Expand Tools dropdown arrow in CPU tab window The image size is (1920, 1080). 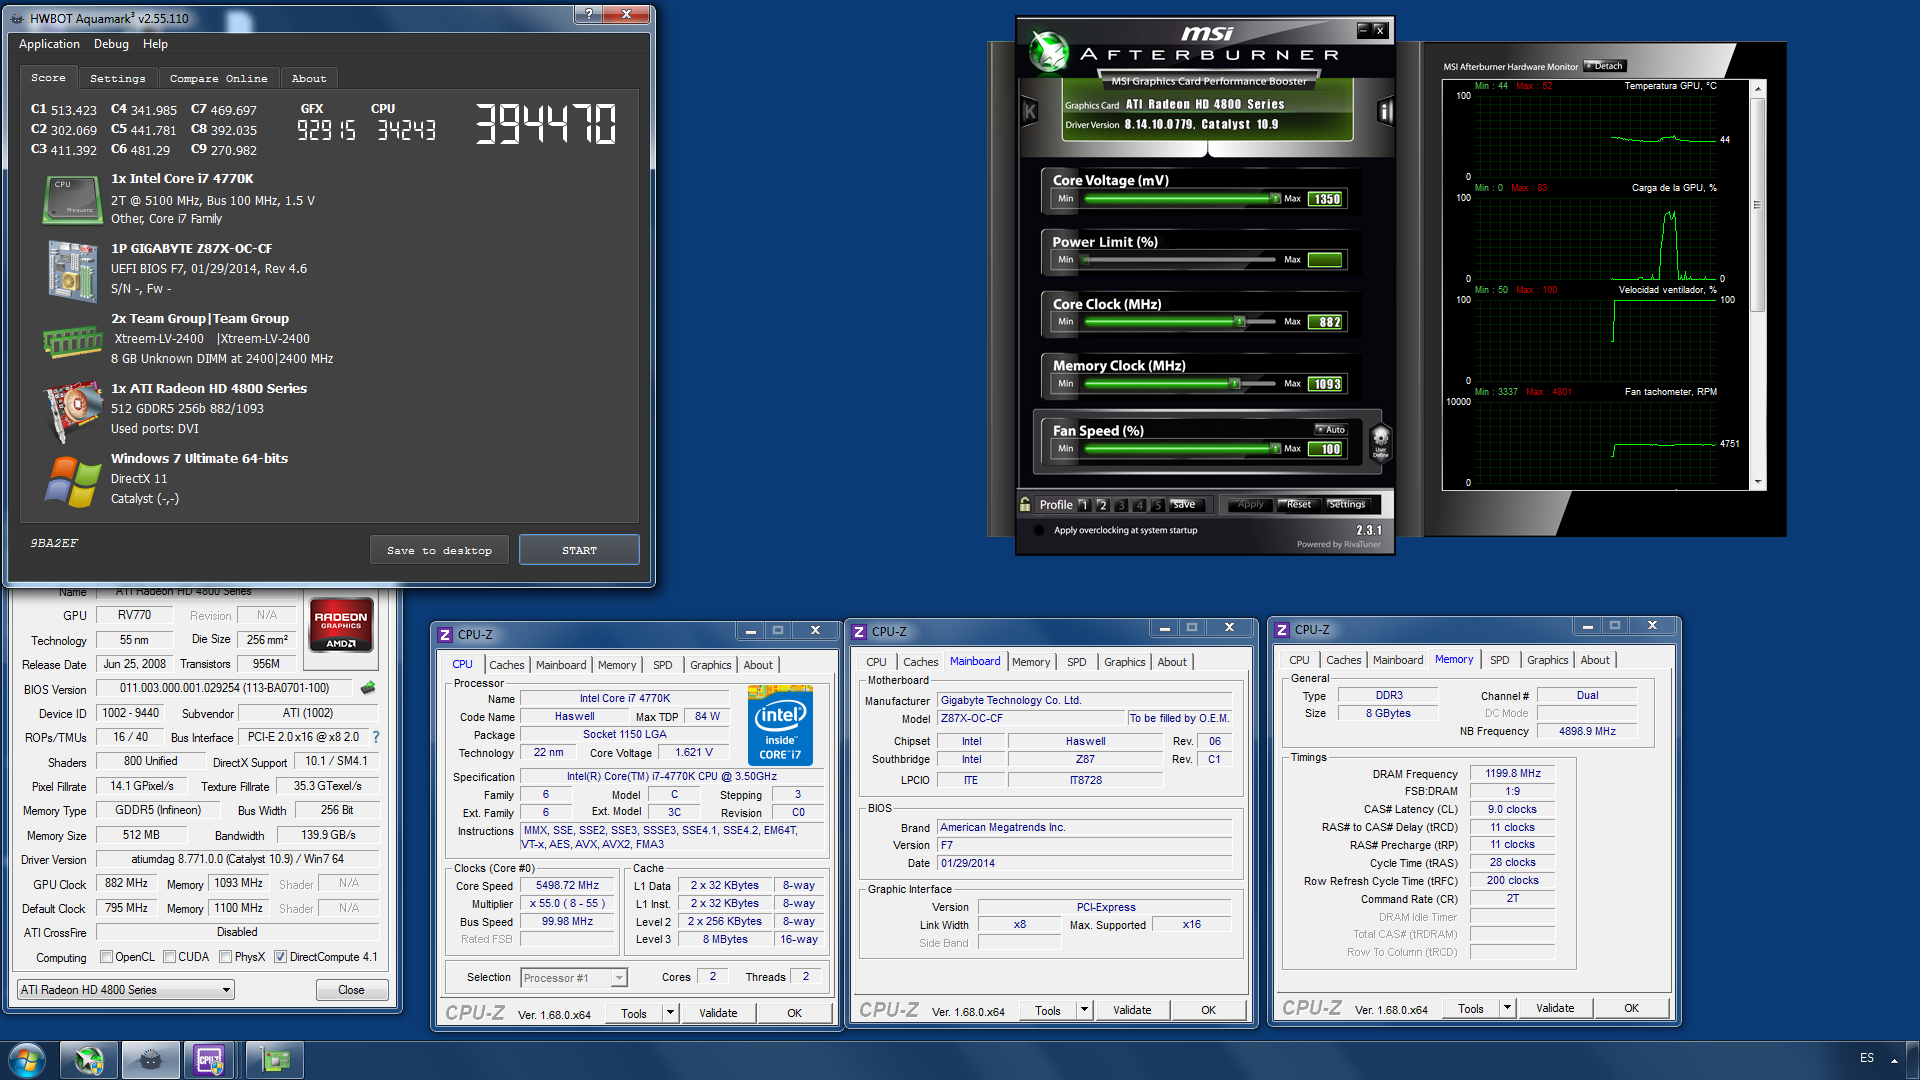coord(671,1013)
